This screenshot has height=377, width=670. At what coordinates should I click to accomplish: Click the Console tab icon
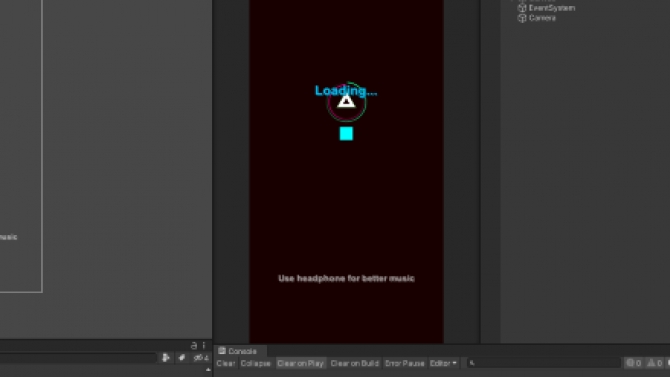point(222,351)
